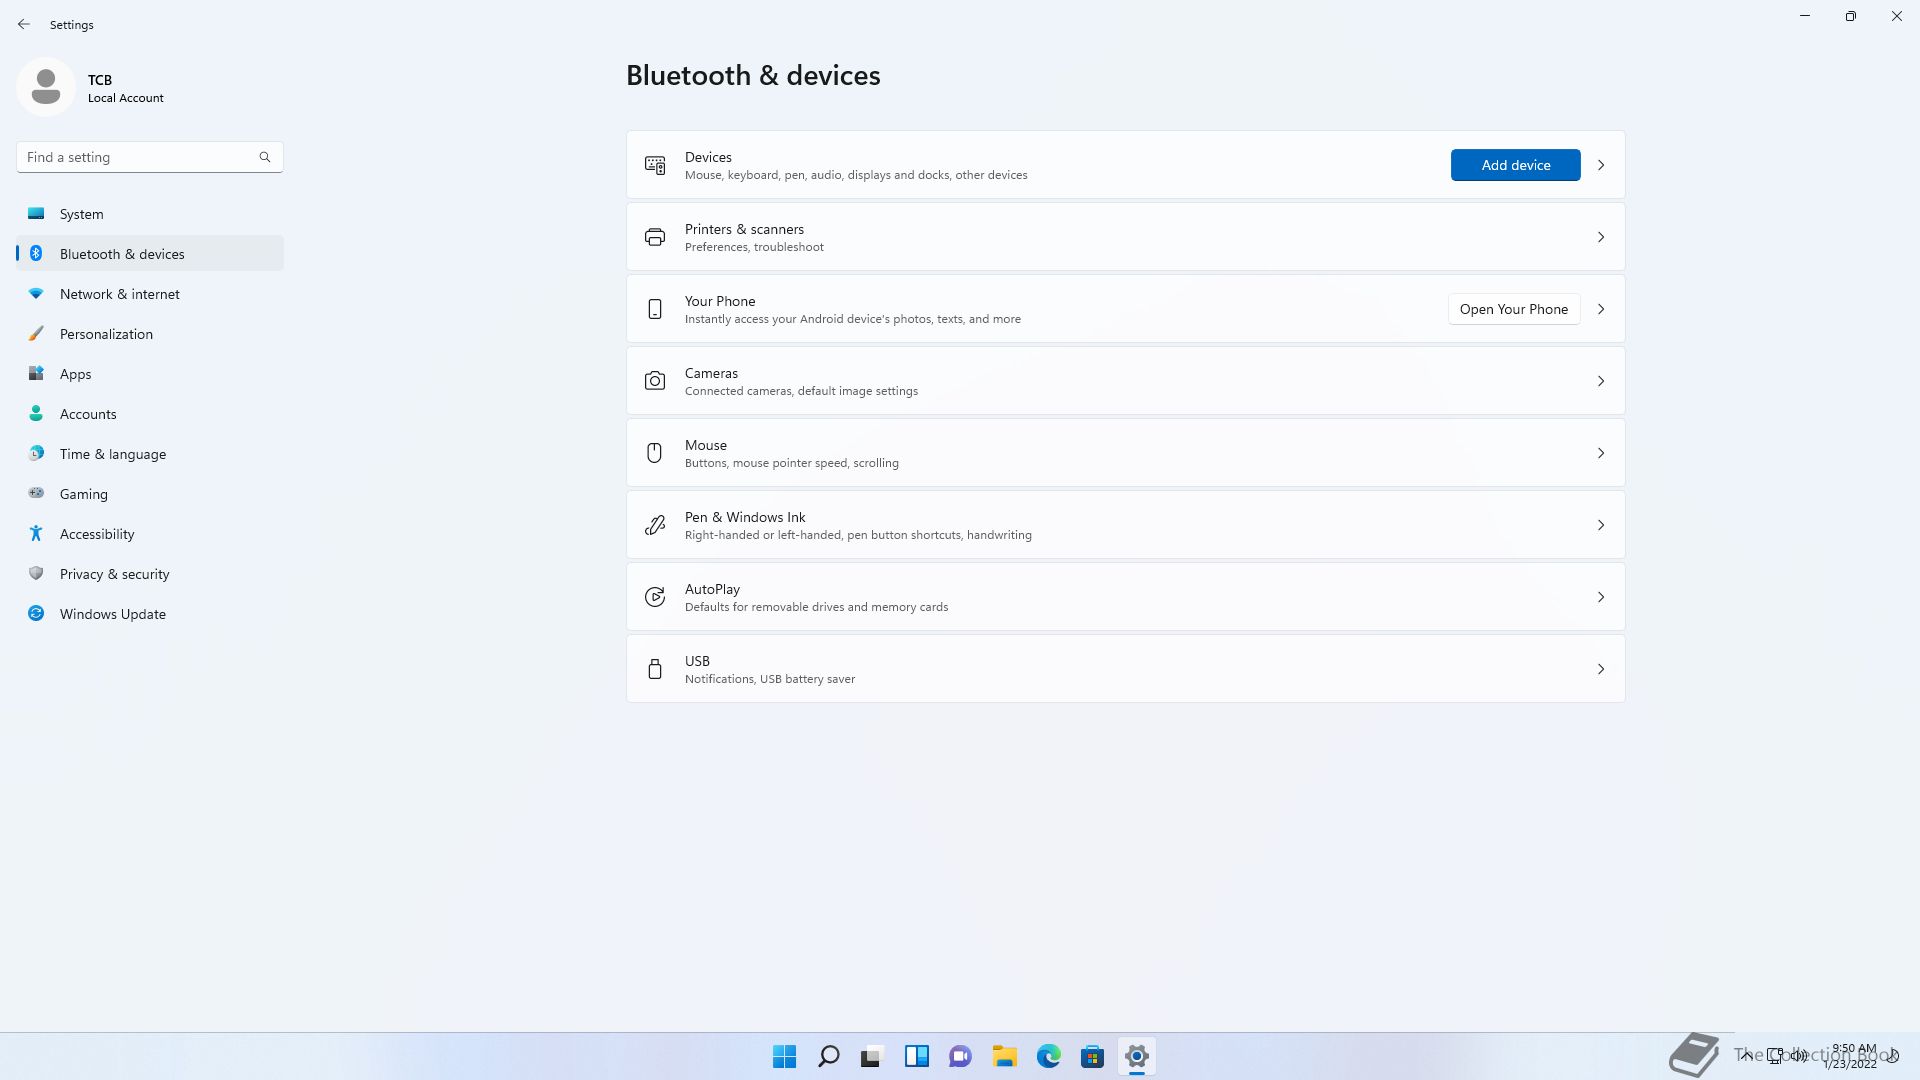Image resolution: width=1920 pixels, height=1080 pixels.
Task: Expand the Printers & scanners chevron
Action: 1601,237
